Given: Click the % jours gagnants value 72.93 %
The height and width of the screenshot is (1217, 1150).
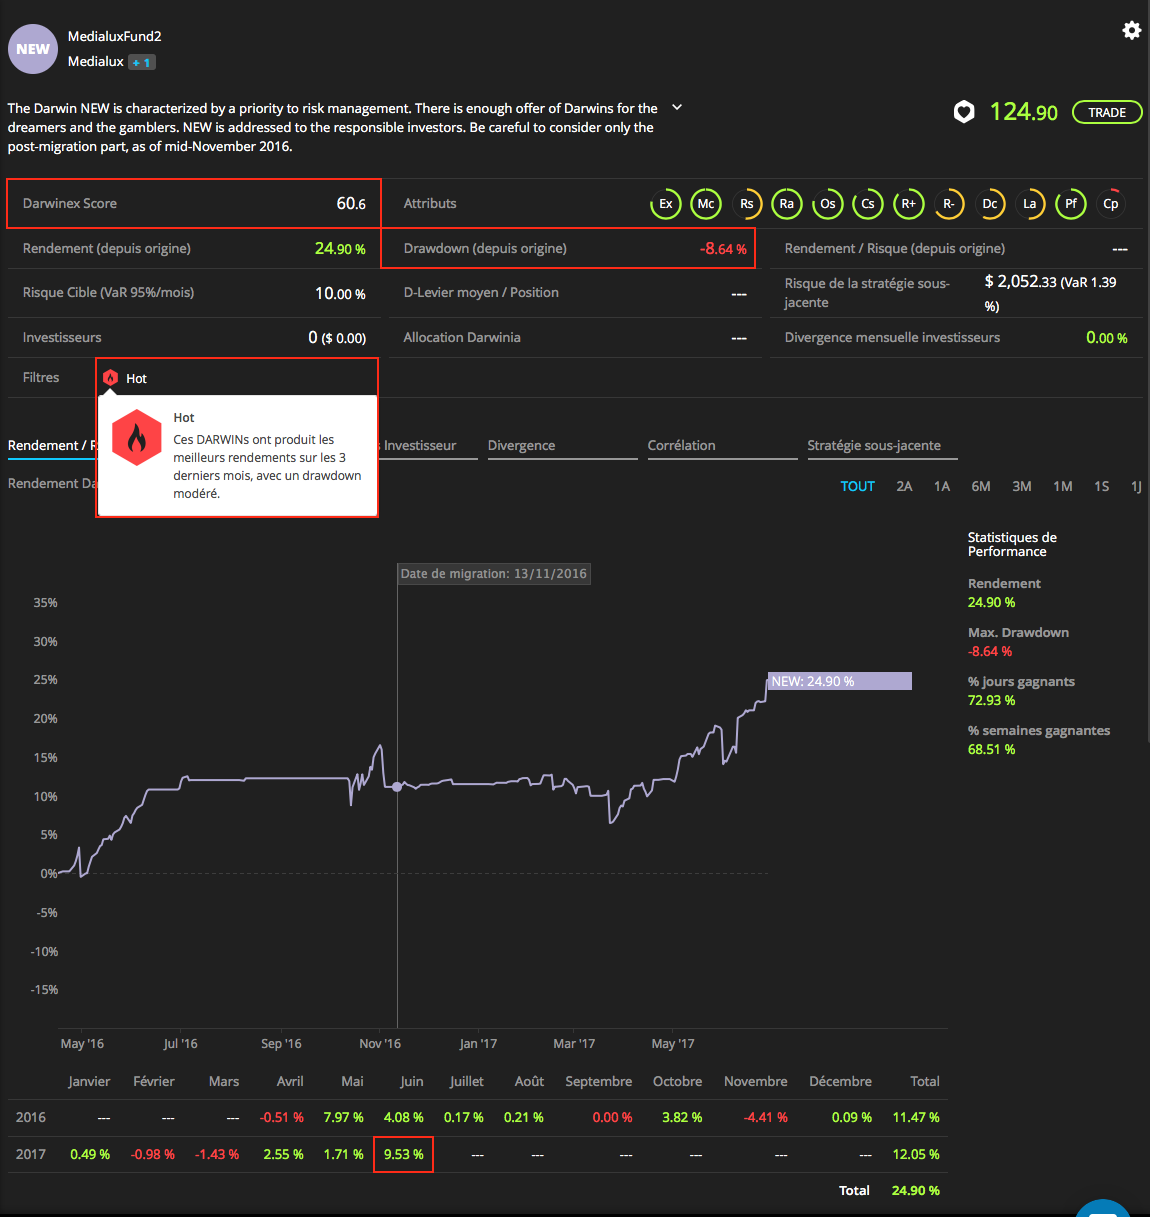Looking at the screenshot, I should point(992,700).
